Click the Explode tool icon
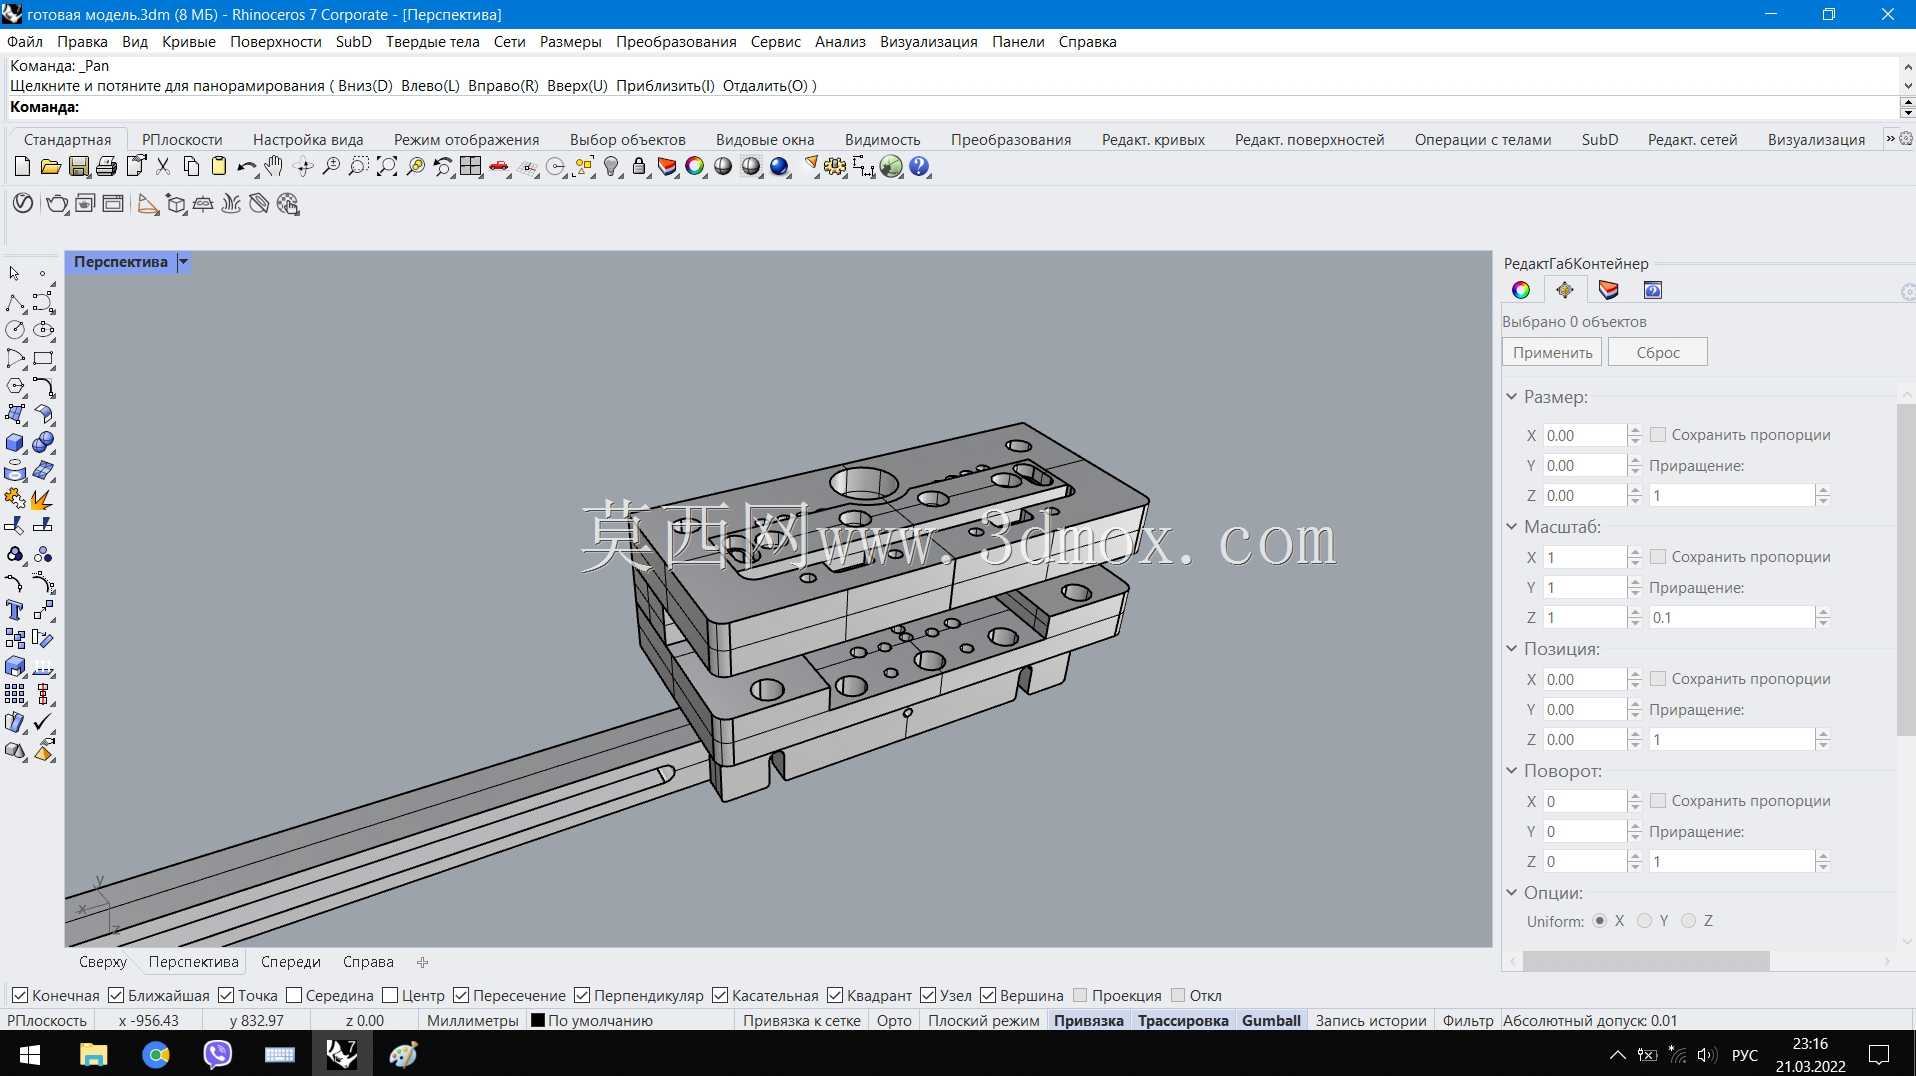1916x1076 pixels. [43, 498]
